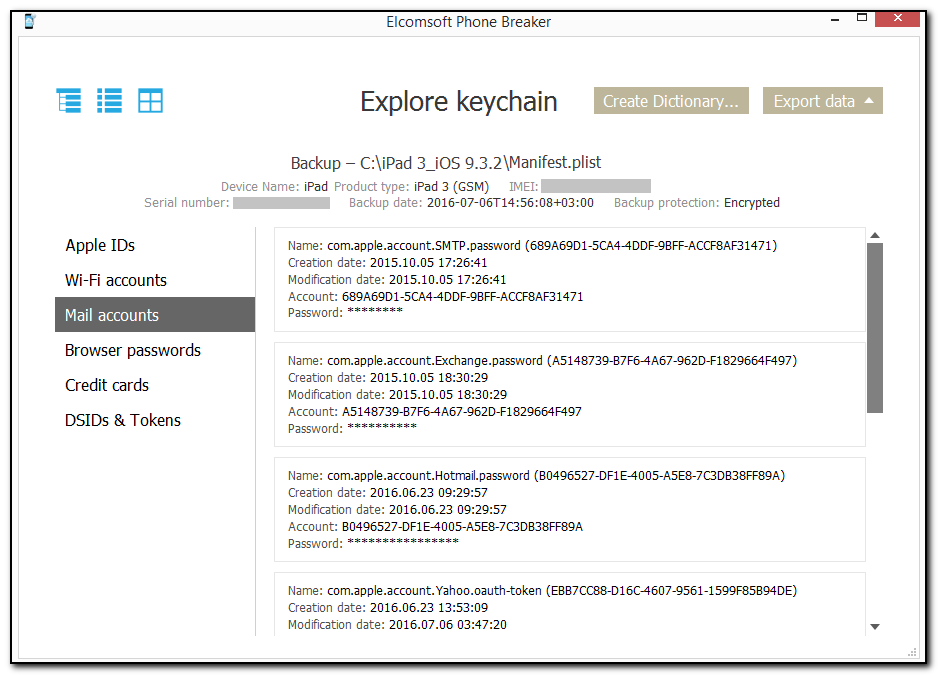Switch to the tree view icon

point(68,100)
